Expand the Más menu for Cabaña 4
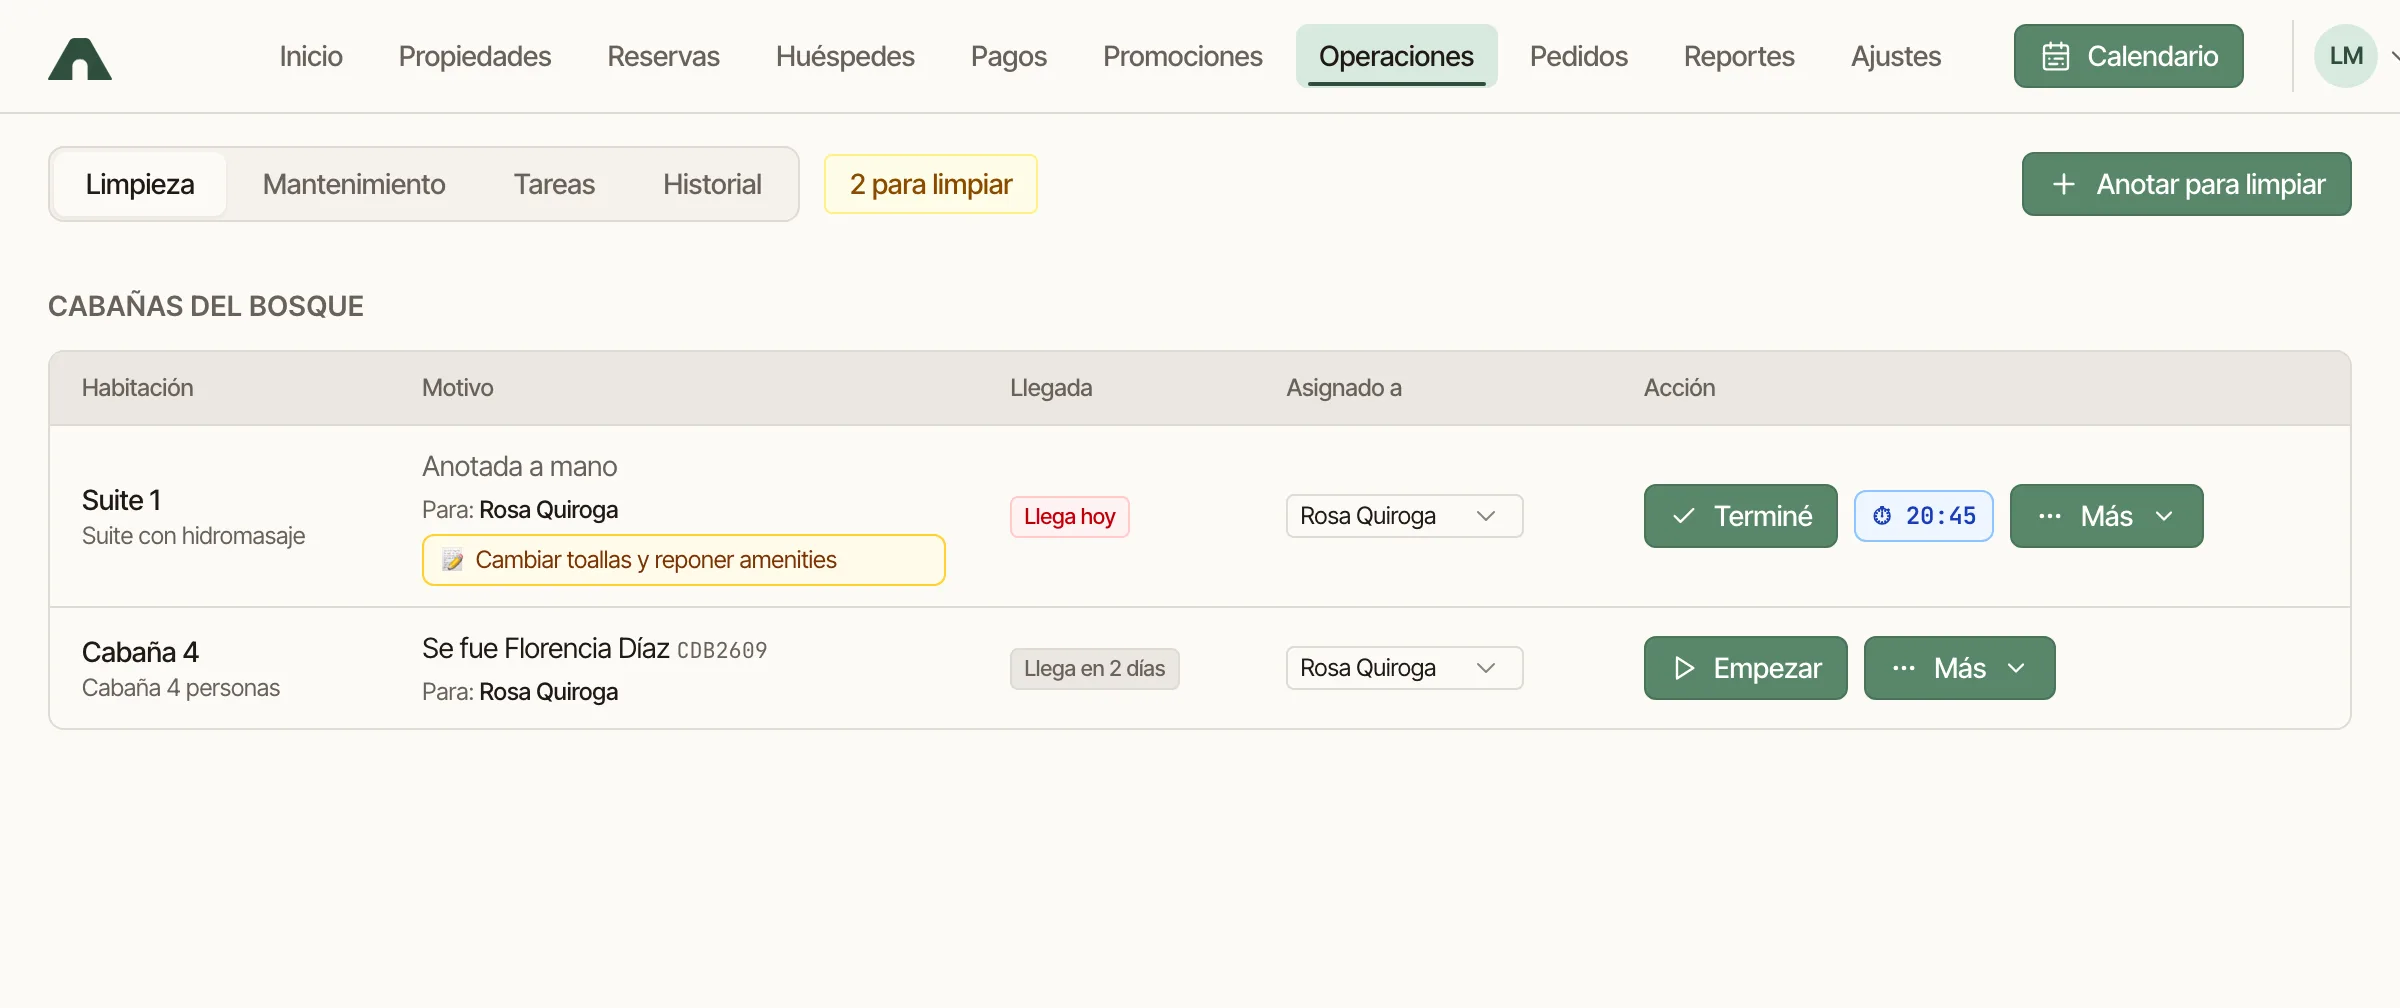Image resolution: width=2400 pixels, height=1008 pixels. (1959, 668)
